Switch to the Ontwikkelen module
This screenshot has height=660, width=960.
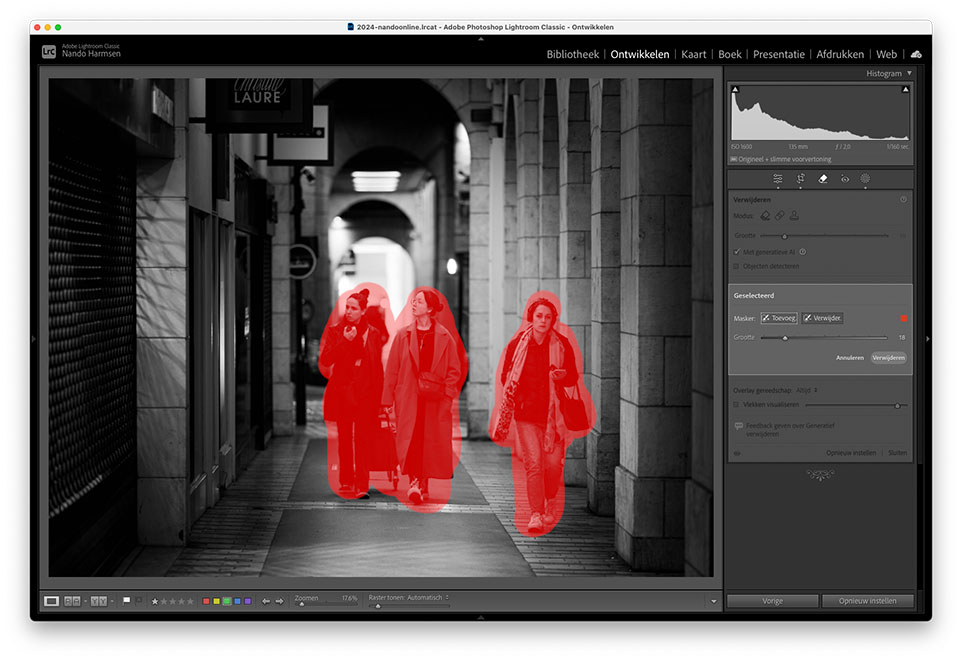[640, 54]
